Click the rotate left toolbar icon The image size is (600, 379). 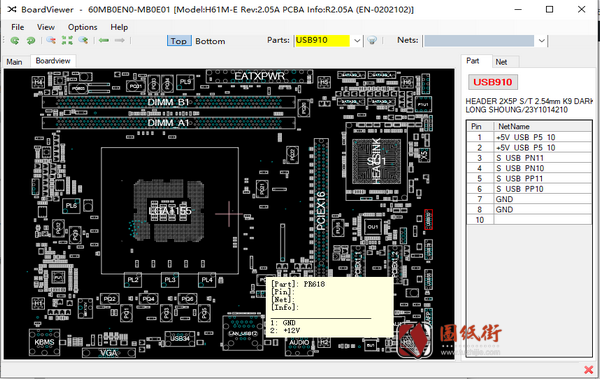pyautogui.click(x=15, y=40)
